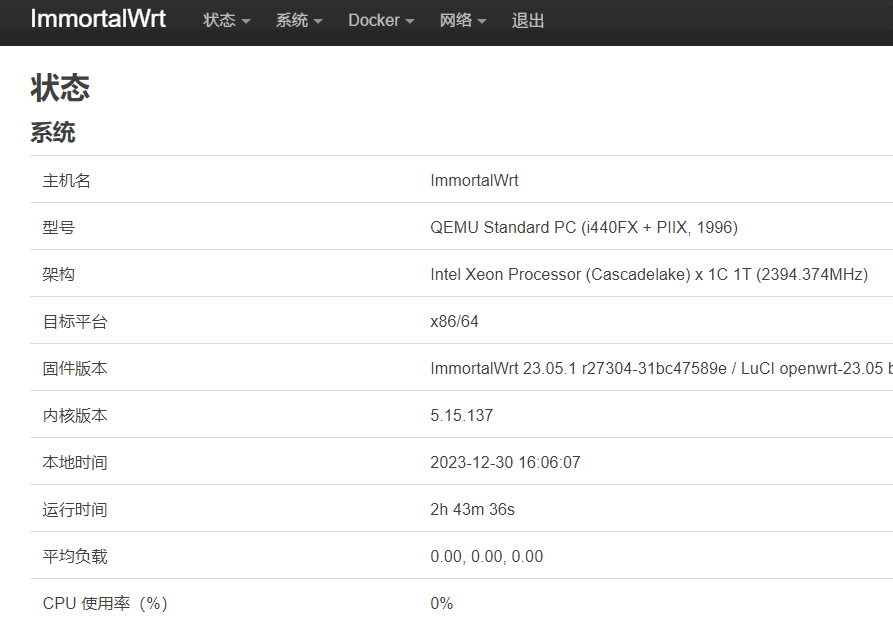Screen dimensions: 893x619
Task: Select the 主机名 row label
Action: click(x=67, y=181)
